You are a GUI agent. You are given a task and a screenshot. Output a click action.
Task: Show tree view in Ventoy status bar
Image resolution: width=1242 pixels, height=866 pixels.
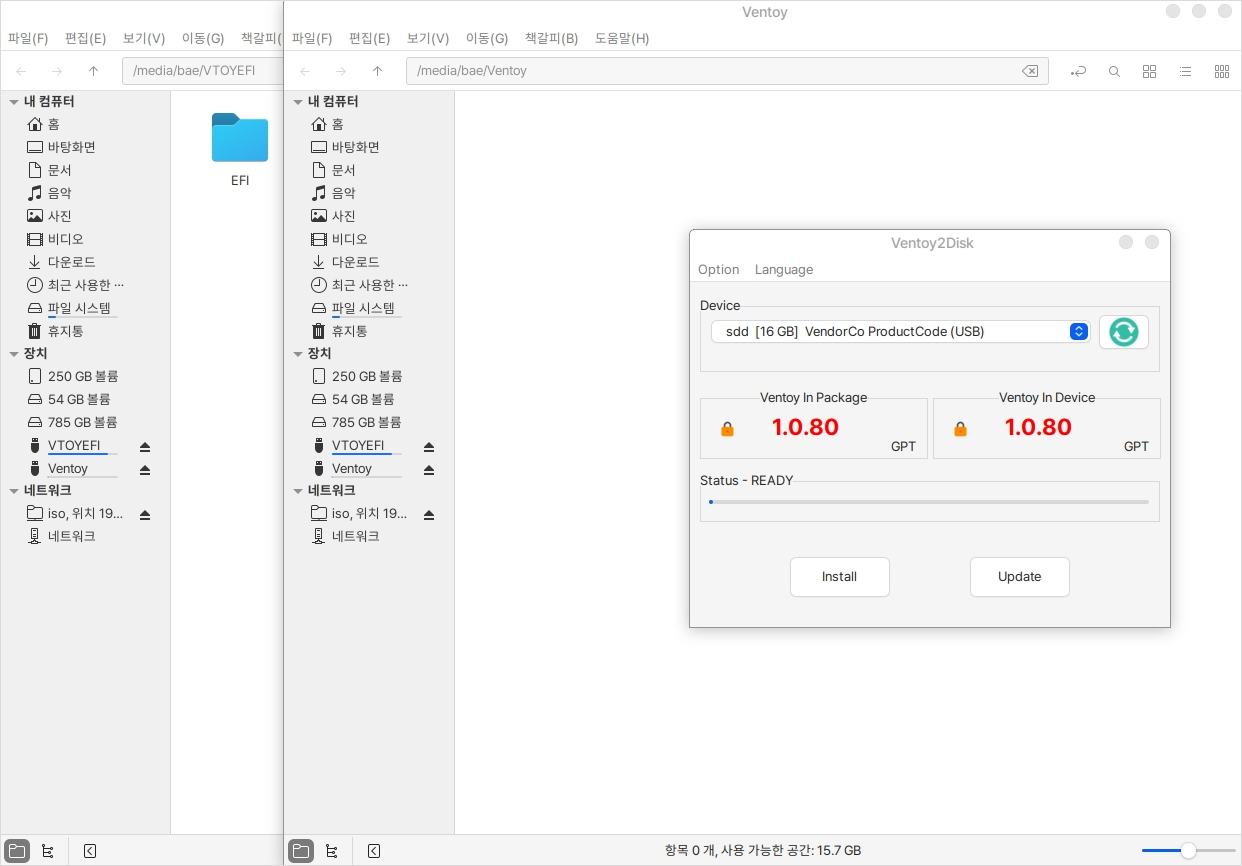click(332, 851)
